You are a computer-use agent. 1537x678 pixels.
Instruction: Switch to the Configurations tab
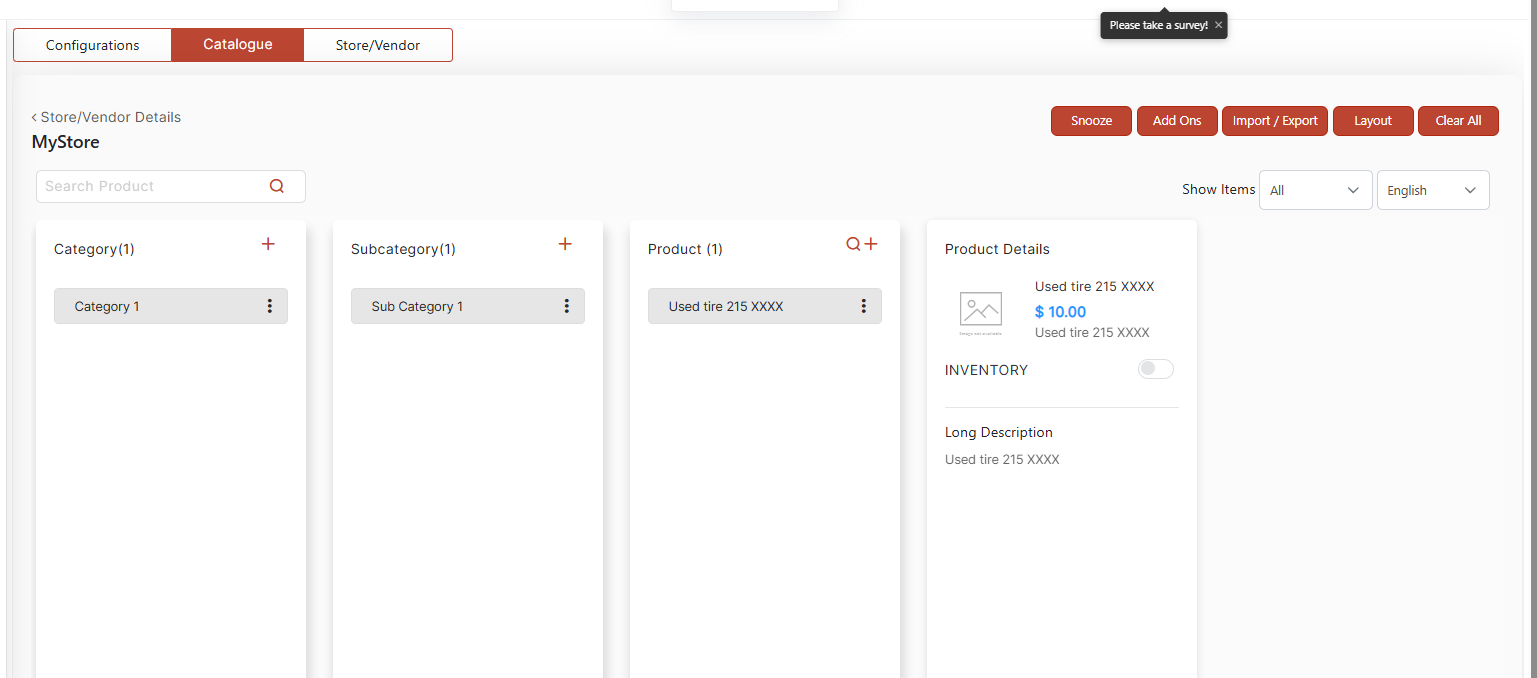coord(93,45)
